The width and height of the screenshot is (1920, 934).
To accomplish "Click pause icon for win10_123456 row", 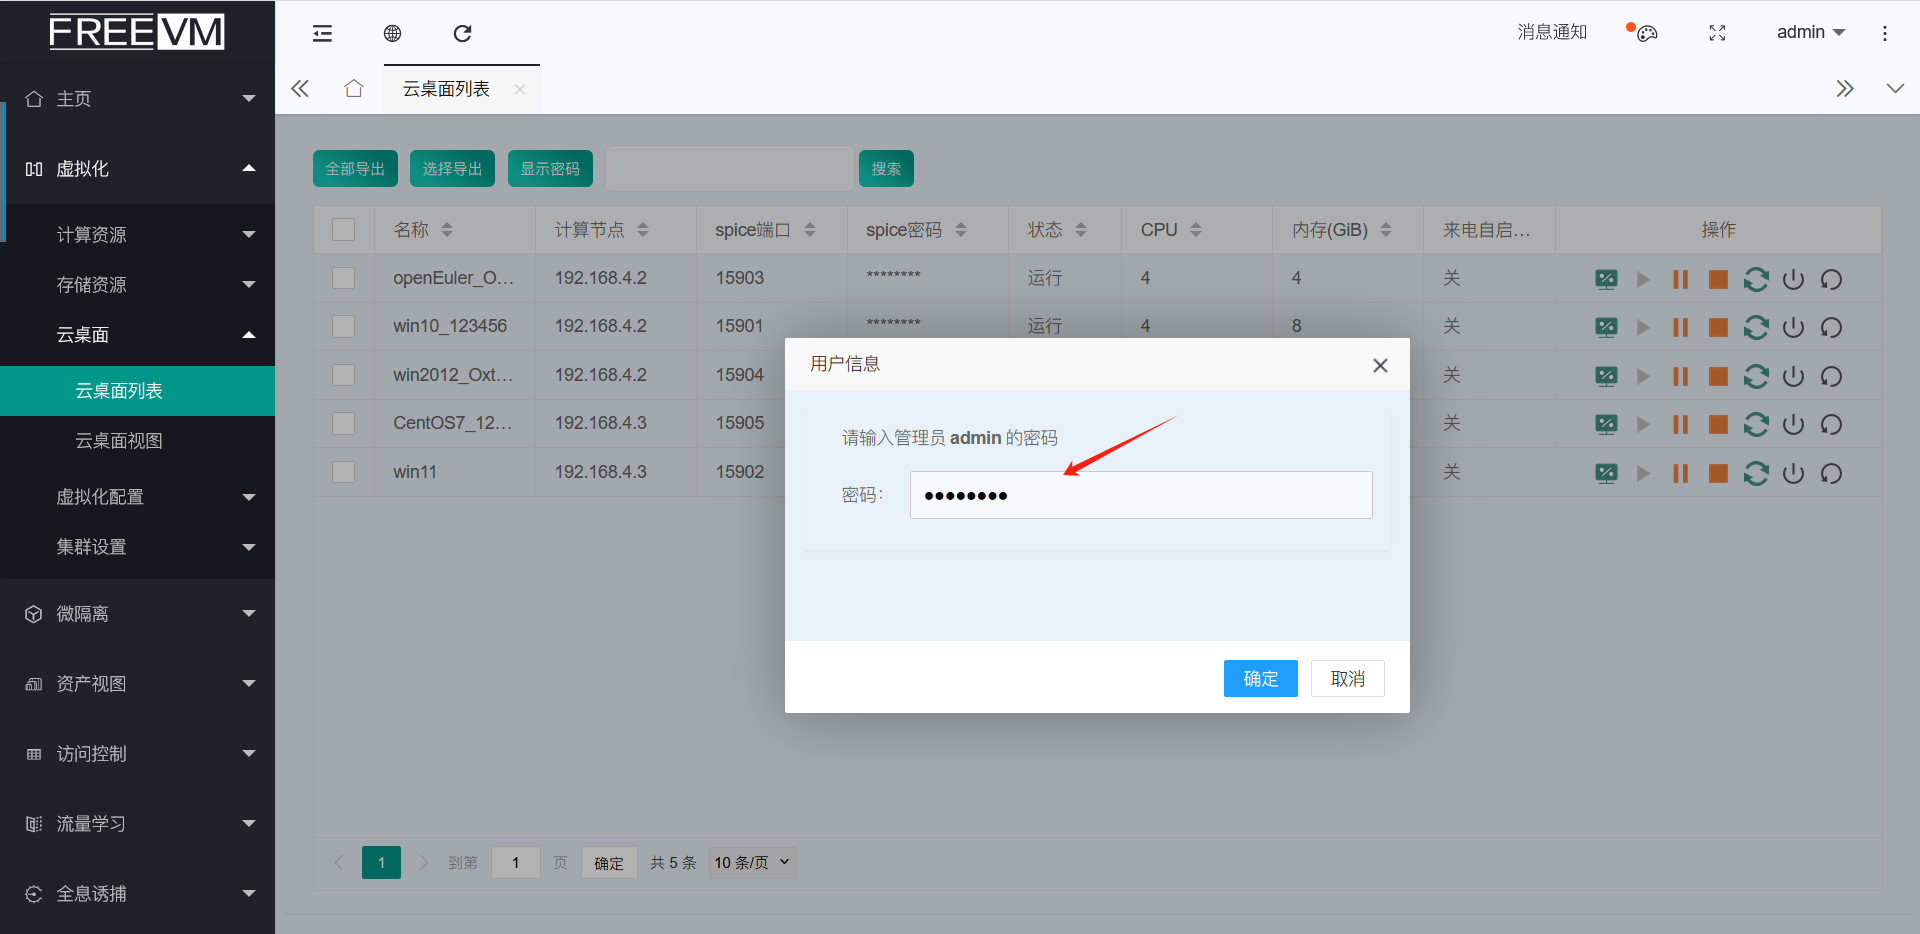I will (x=1680, y=328).
